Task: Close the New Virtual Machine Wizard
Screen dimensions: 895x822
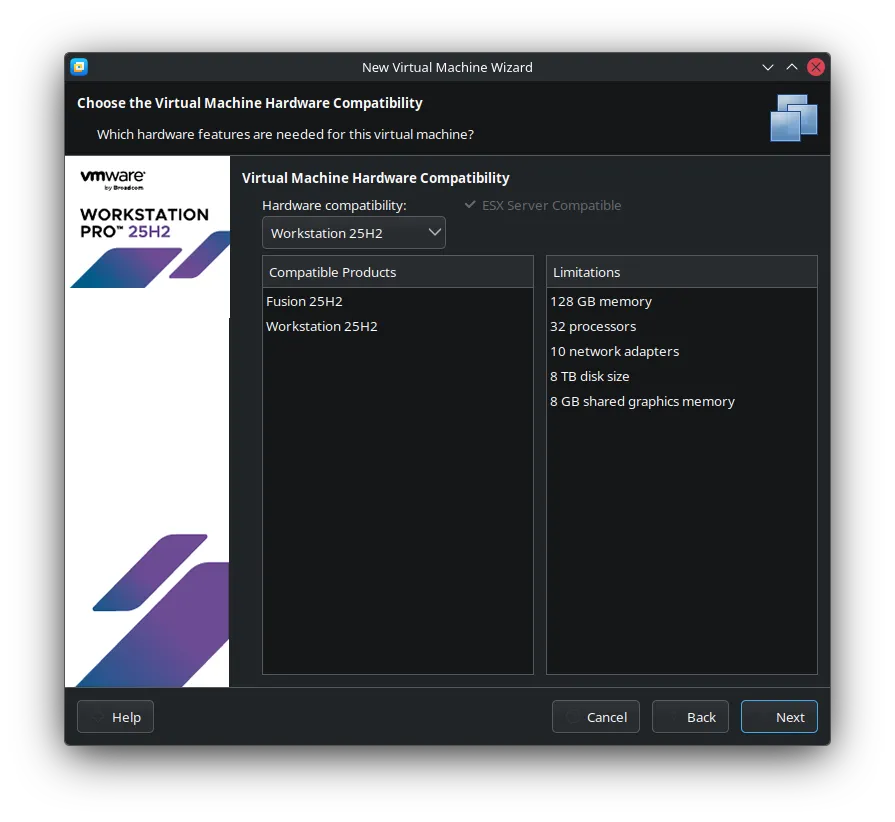Action: (816, 67)
